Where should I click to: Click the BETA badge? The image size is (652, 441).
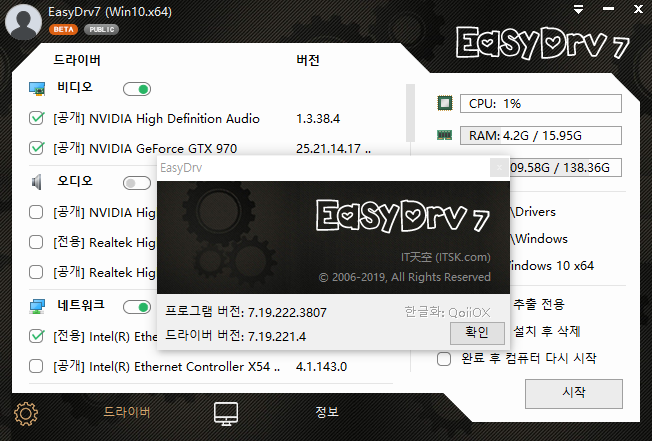(63, 30)
